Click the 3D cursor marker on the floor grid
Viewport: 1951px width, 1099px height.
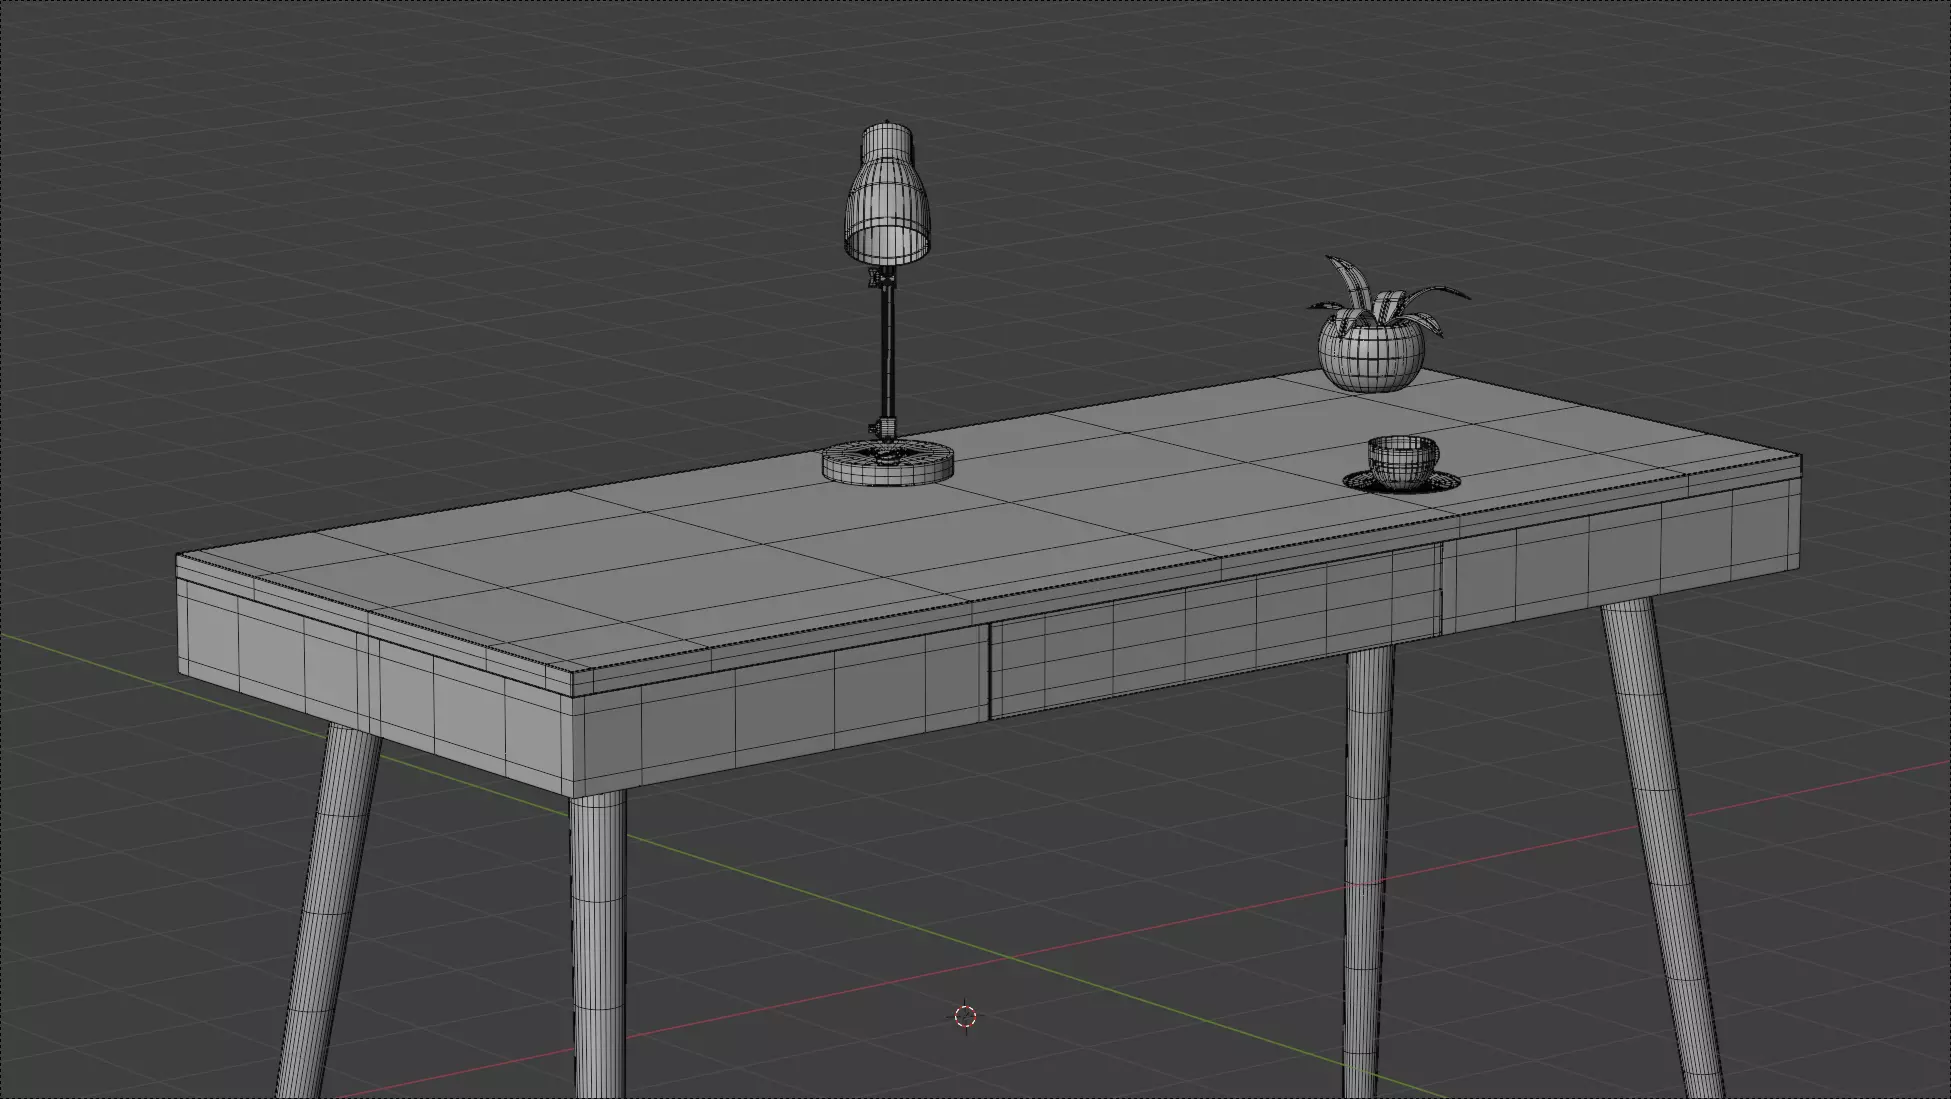pos(965,1017)
